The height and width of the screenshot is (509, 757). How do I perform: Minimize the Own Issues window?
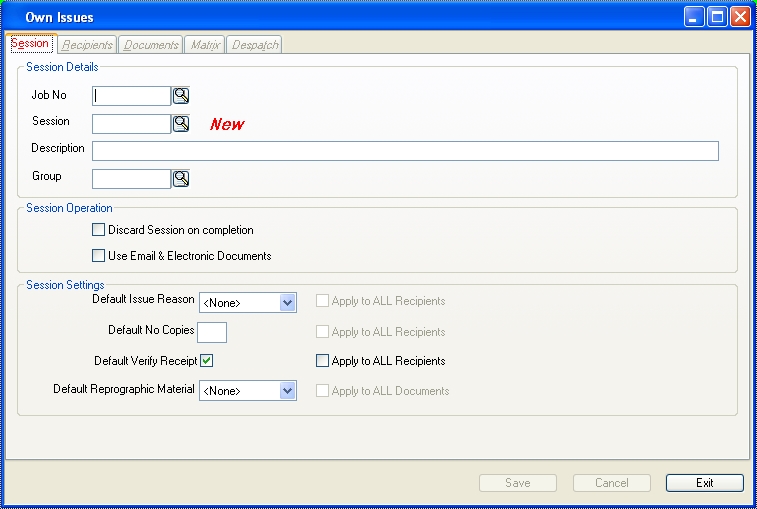coord(694,17)
